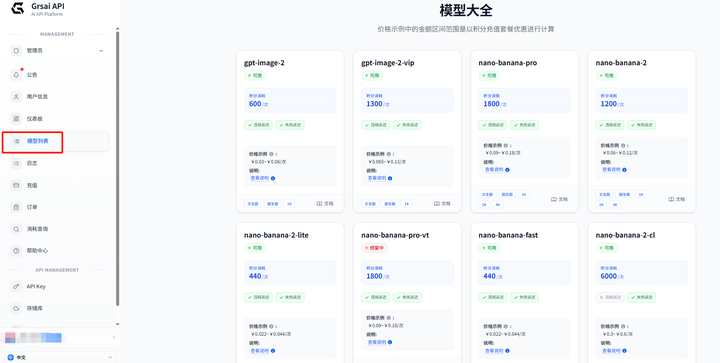The width and height of the screenshot is (720, 363).
Task: Click the globe icon next to 中文
Action: pyautogui.click(x=11, y=357)
